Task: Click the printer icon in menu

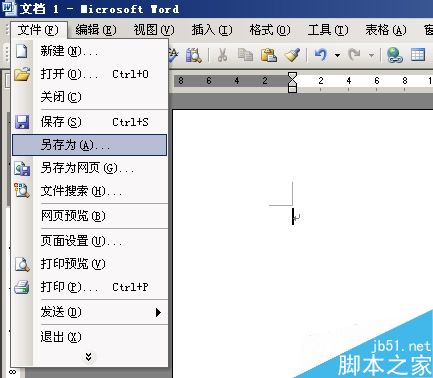Action: tap(22, 287)
